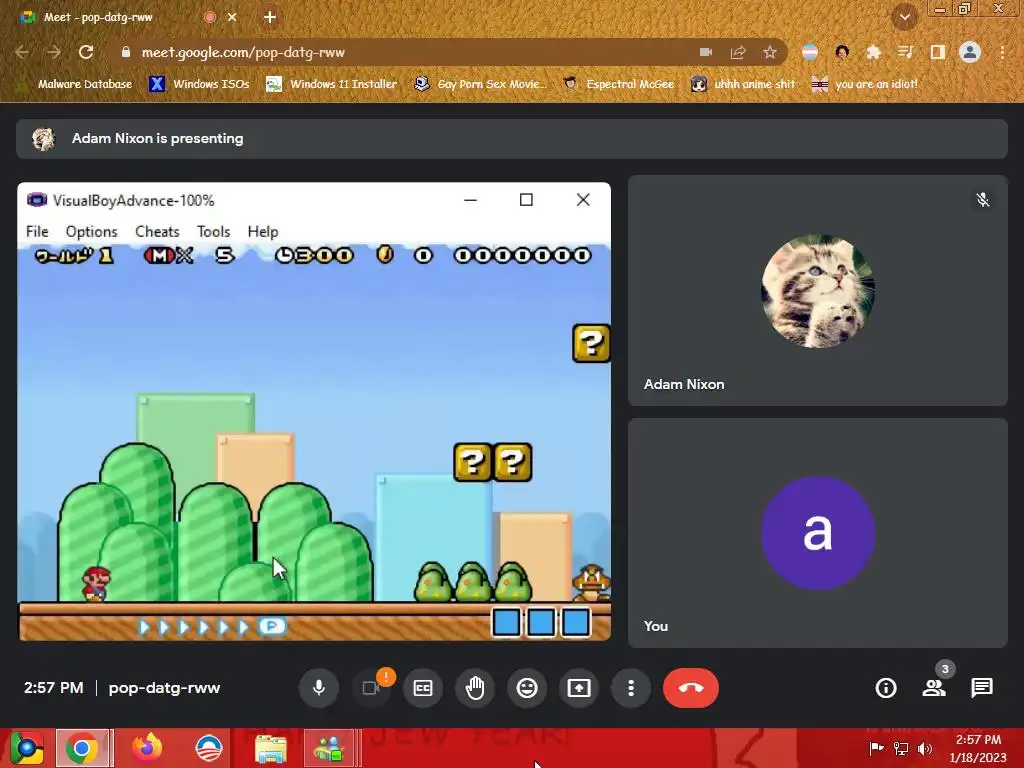This screenshot has width=1024, height=768.
Task: Open Malware Database bookmark
Action: point(76,84)
